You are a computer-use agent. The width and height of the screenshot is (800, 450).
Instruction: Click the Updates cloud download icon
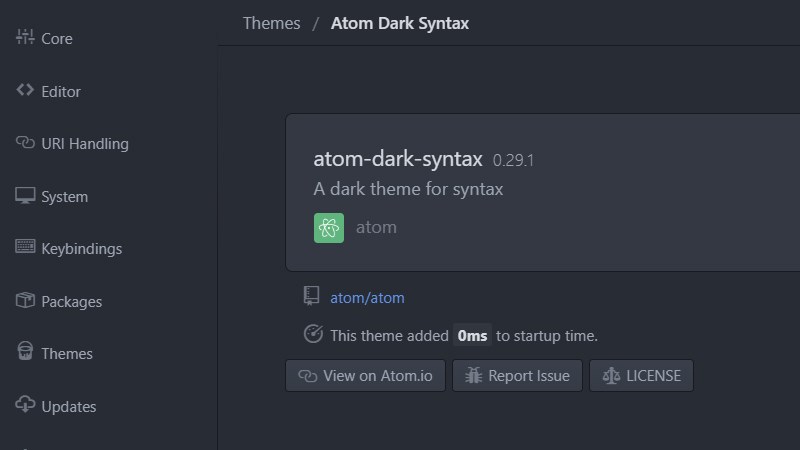[x=25, y=405]
